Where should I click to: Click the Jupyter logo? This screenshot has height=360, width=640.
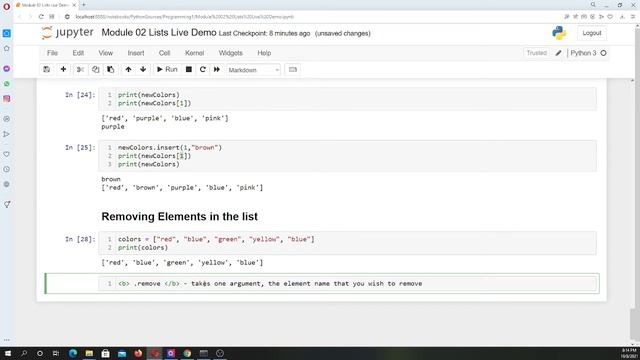[67, 33]
